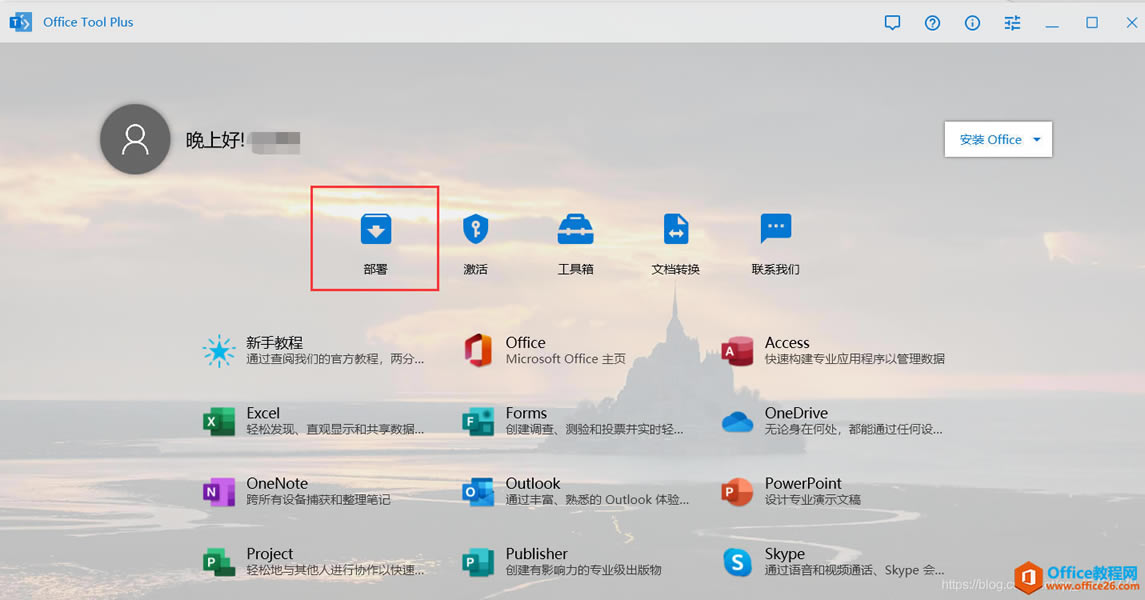This screenshot has width=1145, height=600.
Task: Open application settings sliders icon
Action: 1012,22
